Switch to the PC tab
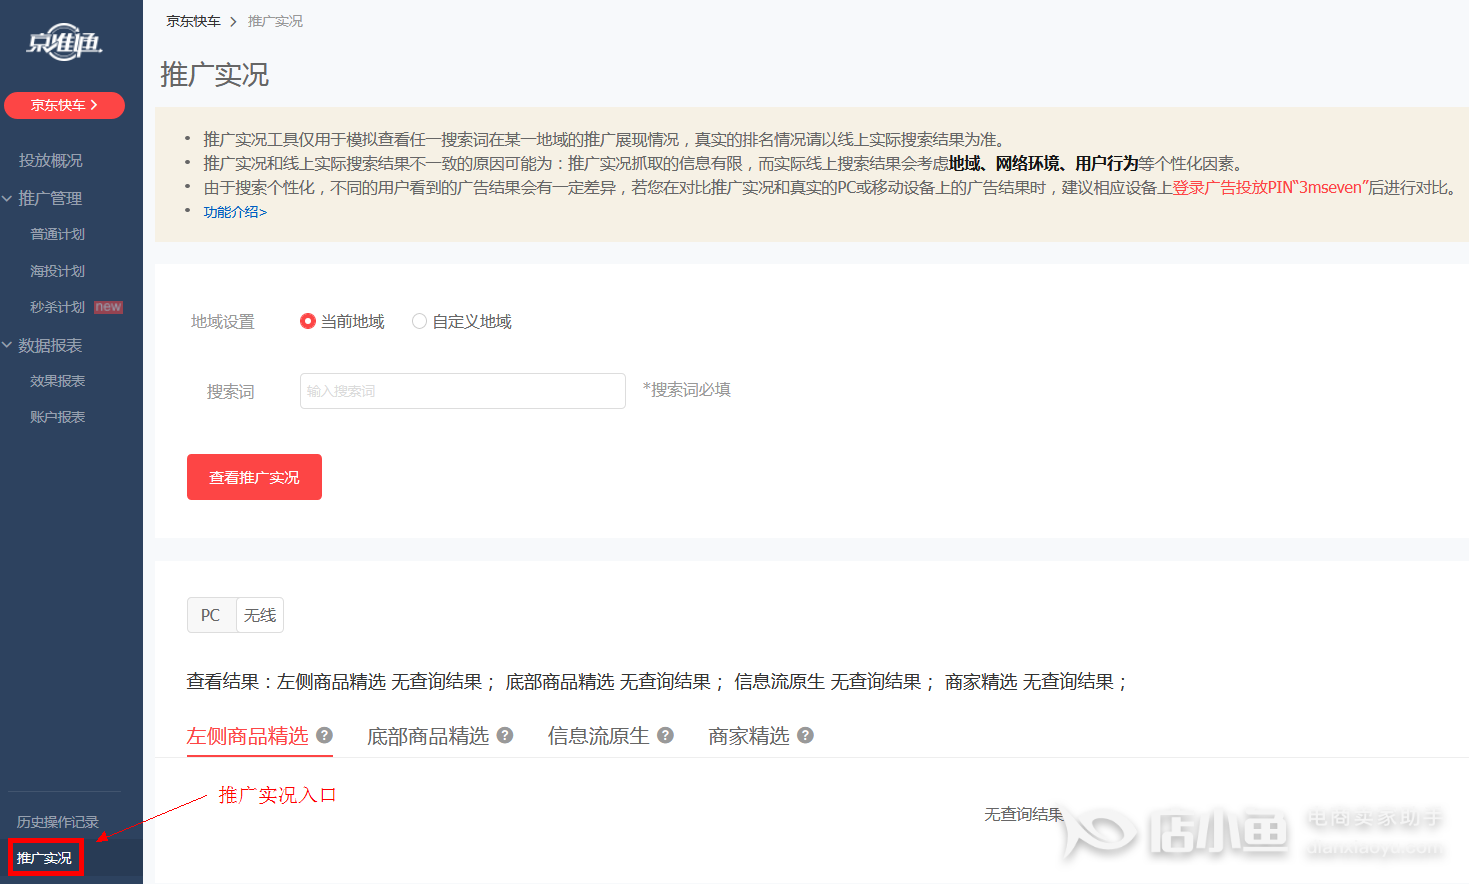This screenshot has width=1469, height=884. coord(211,615)
